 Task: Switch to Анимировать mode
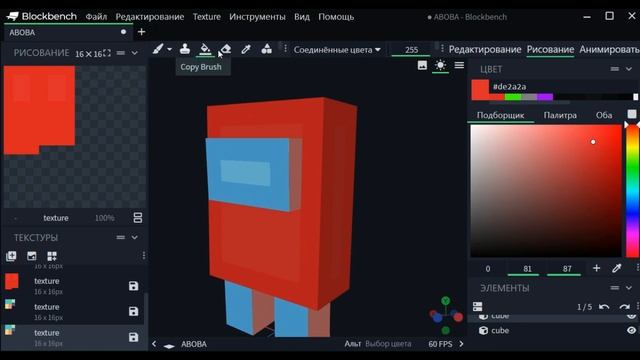coord(609,49)
